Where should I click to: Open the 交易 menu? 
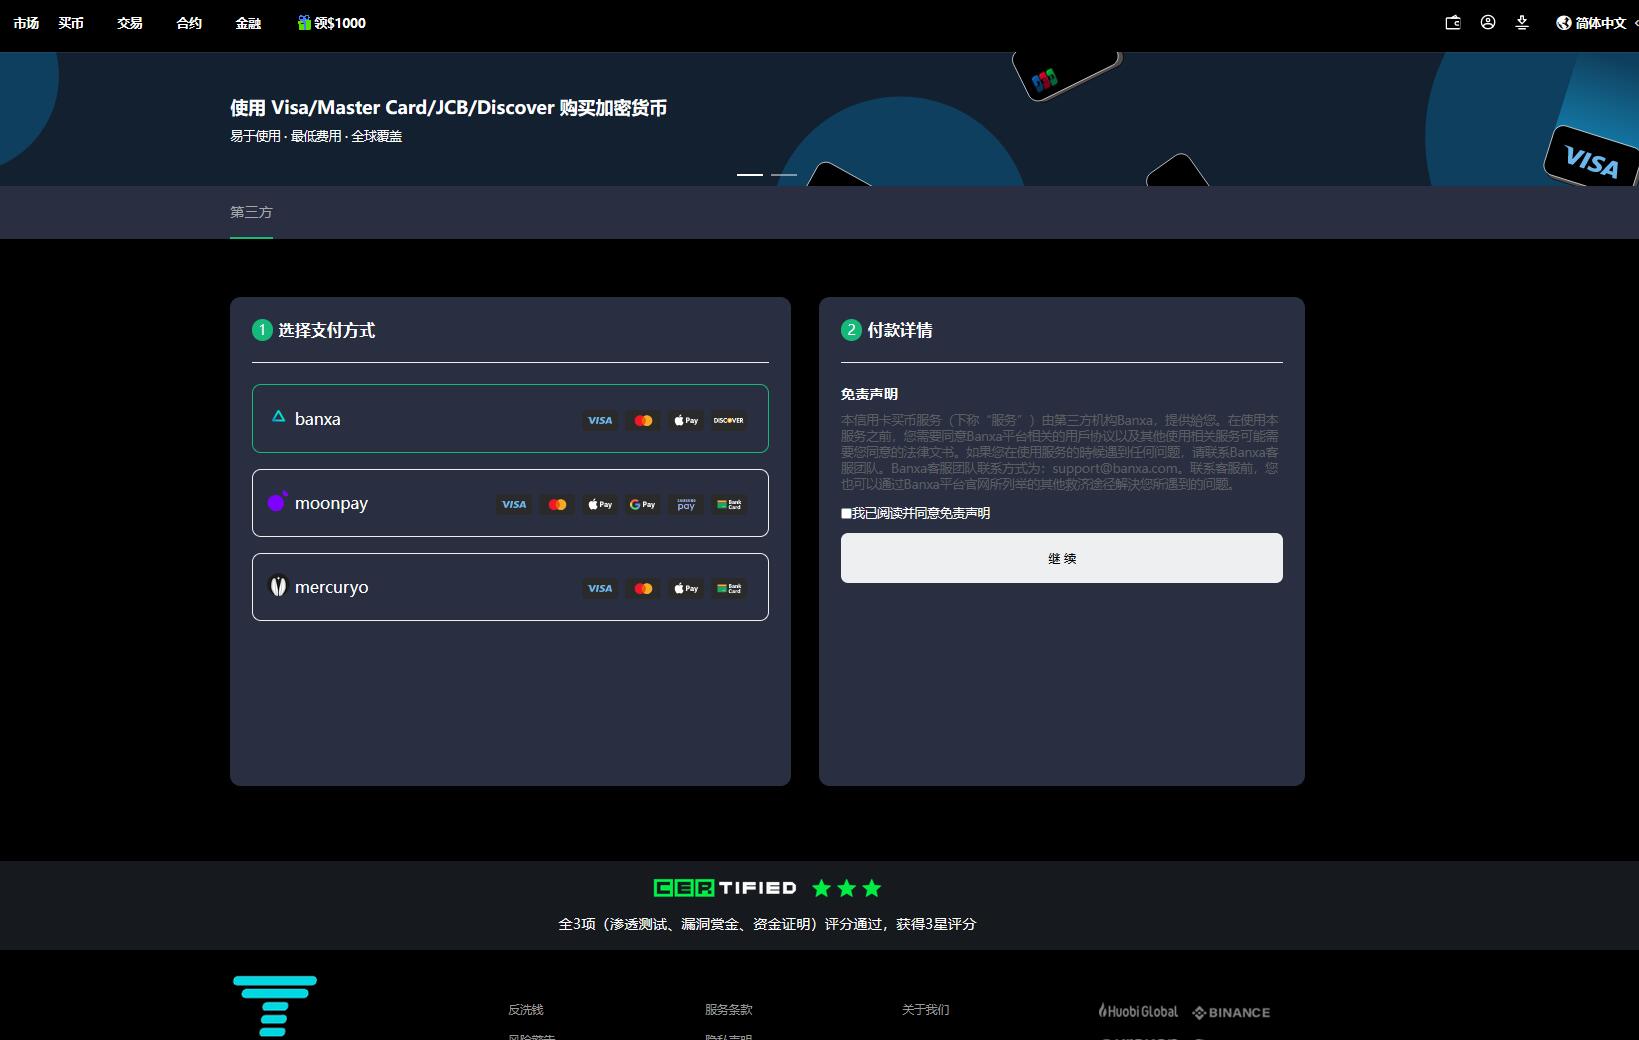[130, 23]
